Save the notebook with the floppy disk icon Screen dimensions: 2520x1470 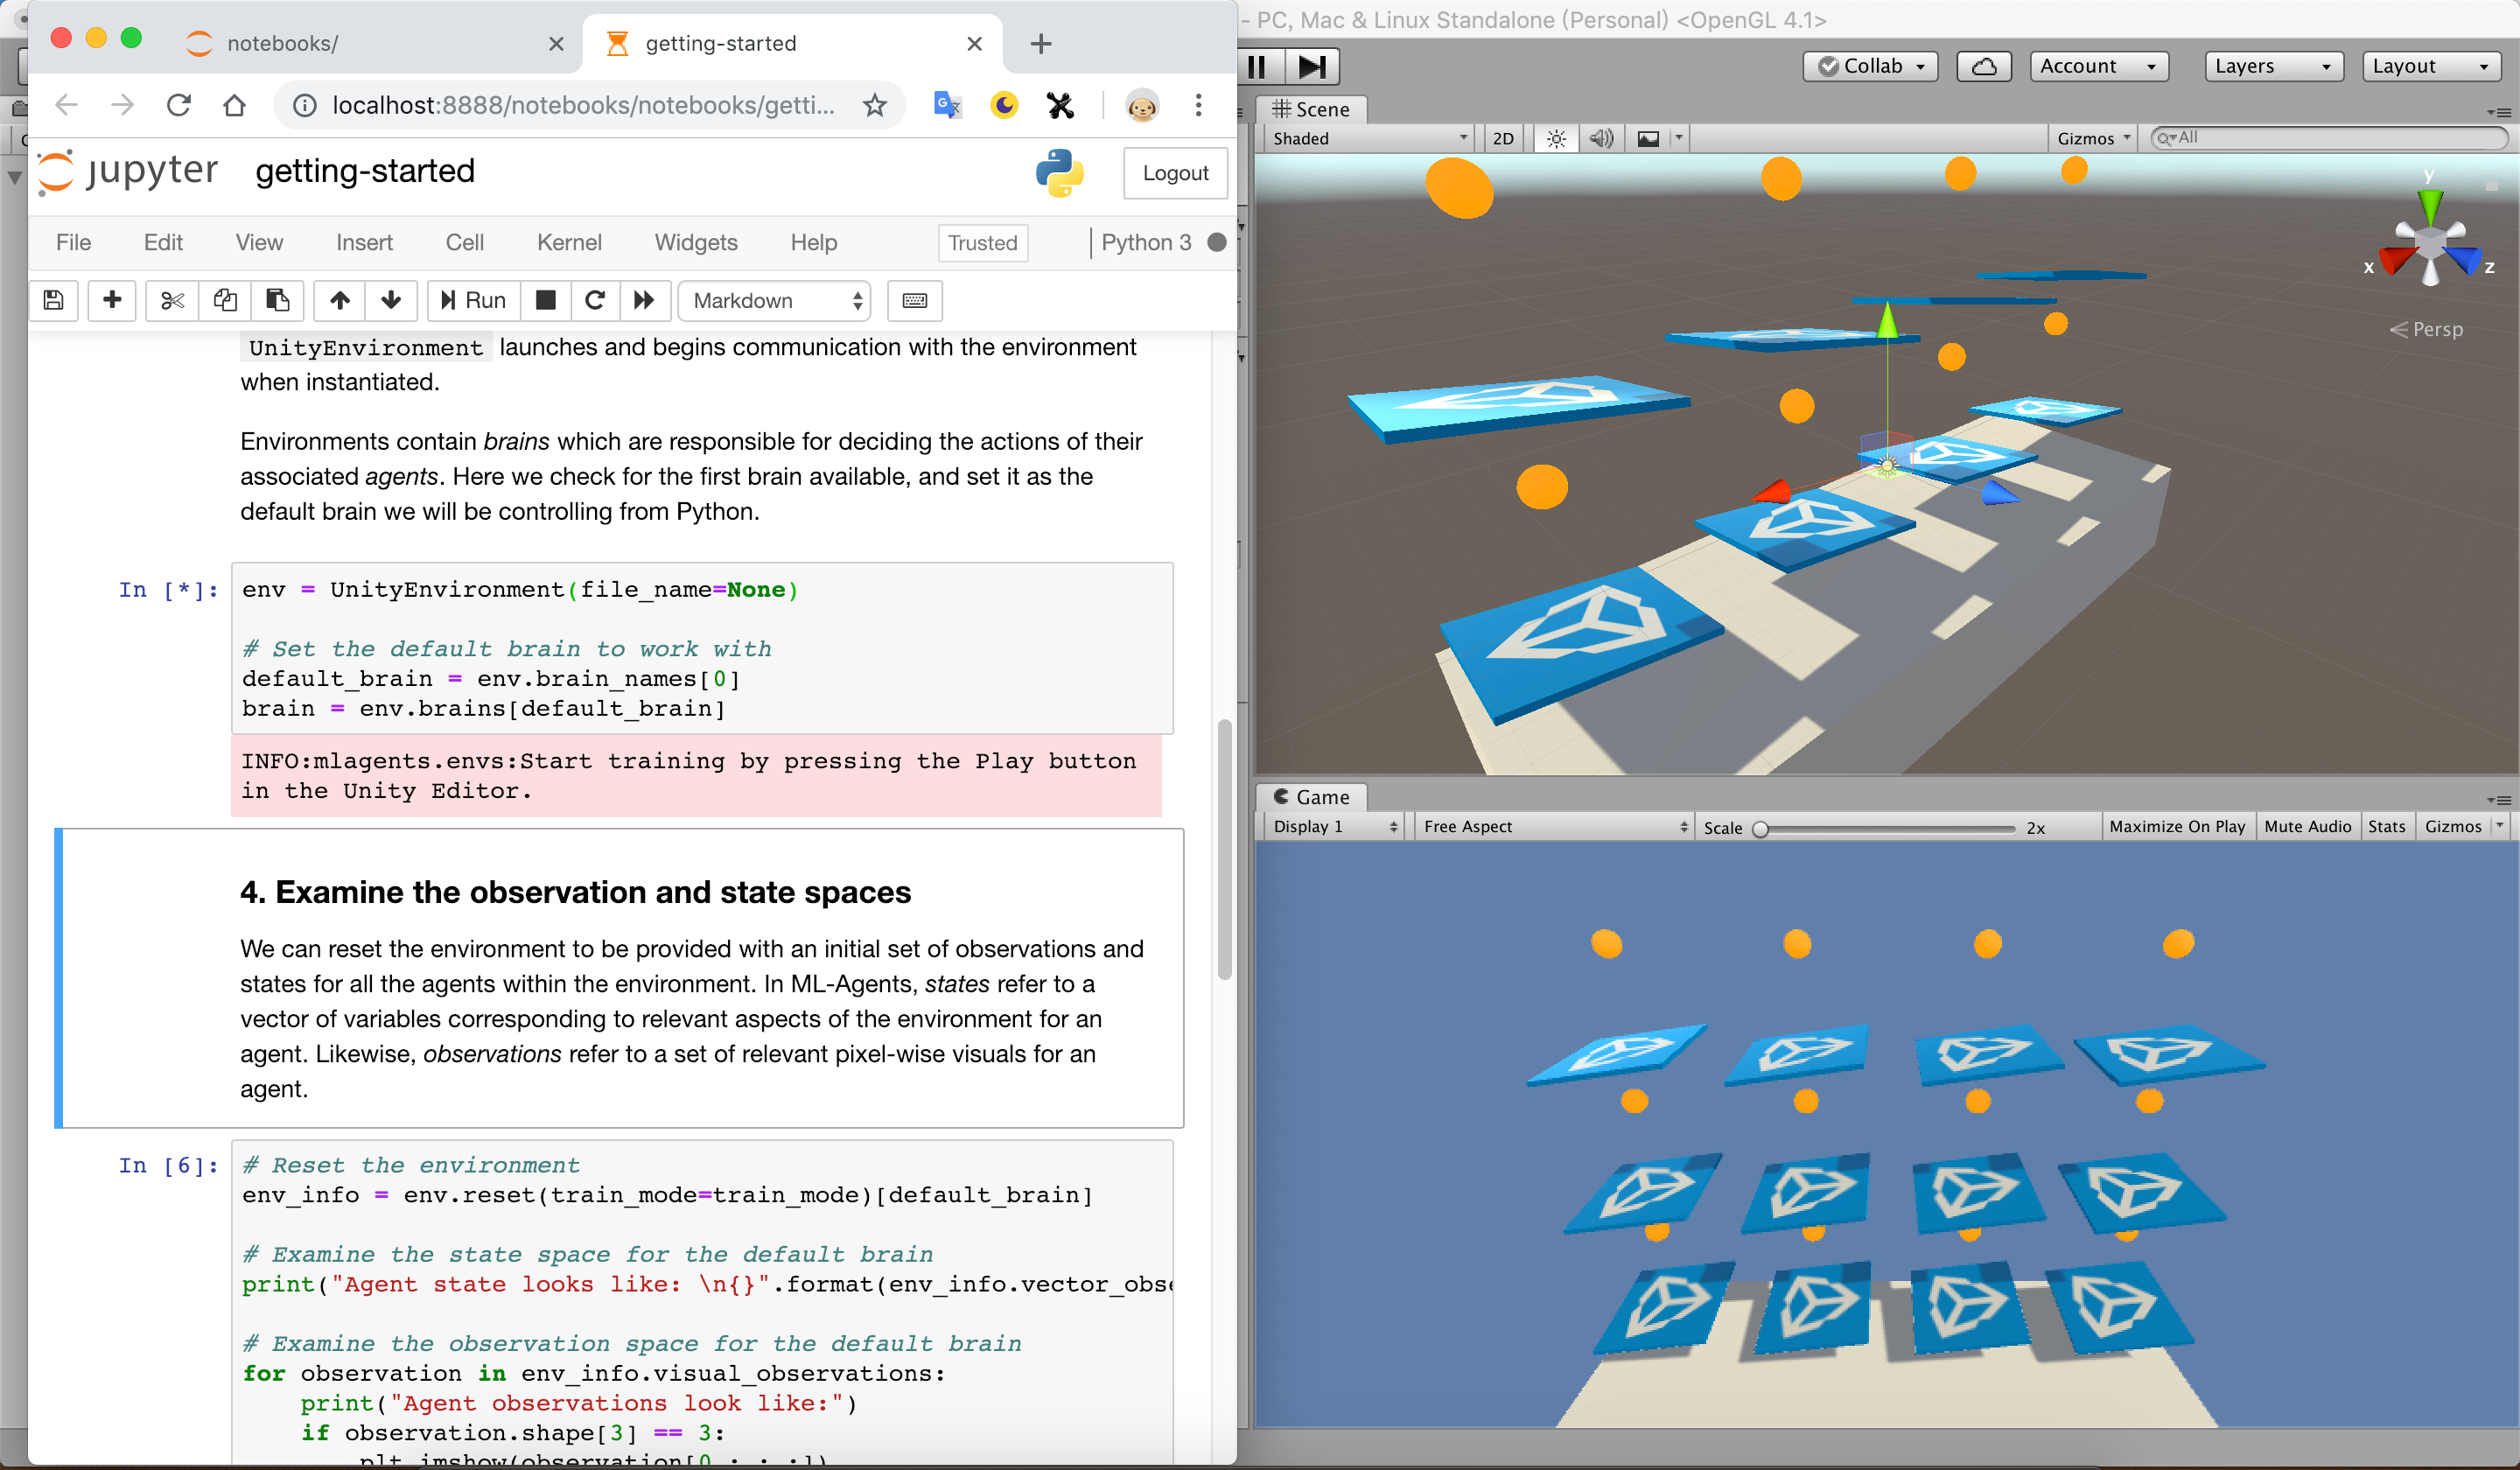click(x=54, y=300)
